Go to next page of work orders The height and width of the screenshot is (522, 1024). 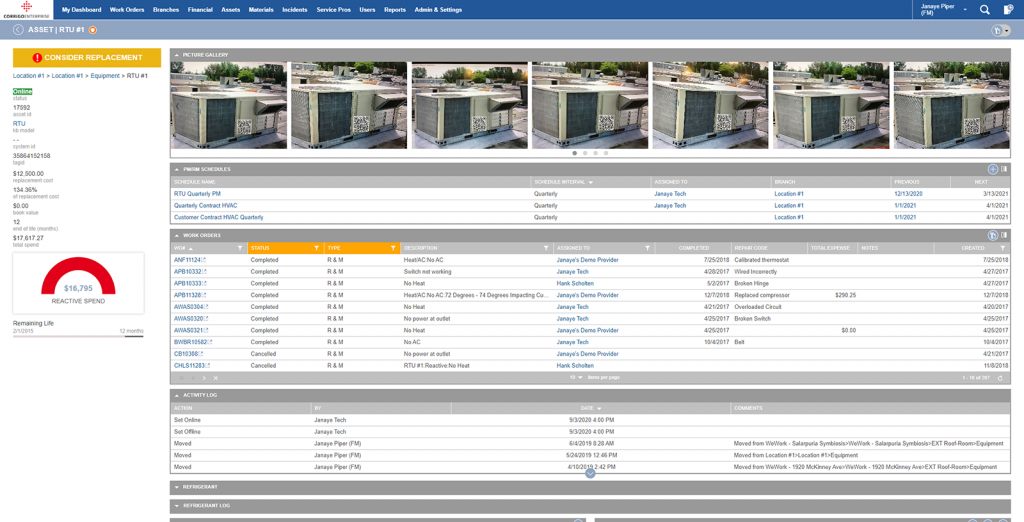(x=204, y=378)
